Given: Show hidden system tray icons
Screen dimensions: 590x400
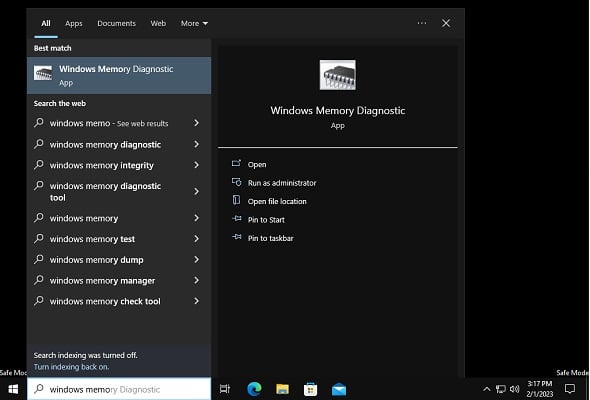Looking at the screenshot, I should [x=487, y=389].
